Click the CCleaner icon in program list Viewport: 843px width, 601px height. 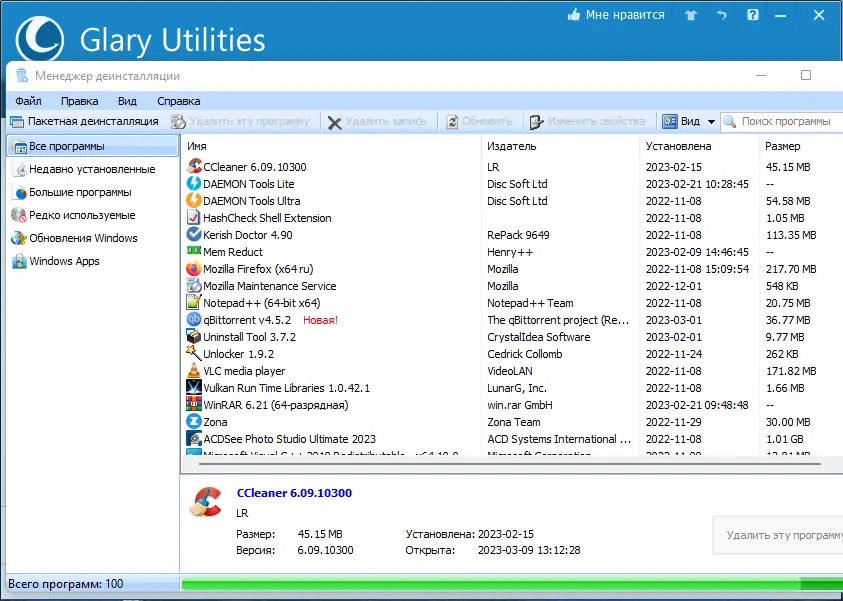[194, 166]
